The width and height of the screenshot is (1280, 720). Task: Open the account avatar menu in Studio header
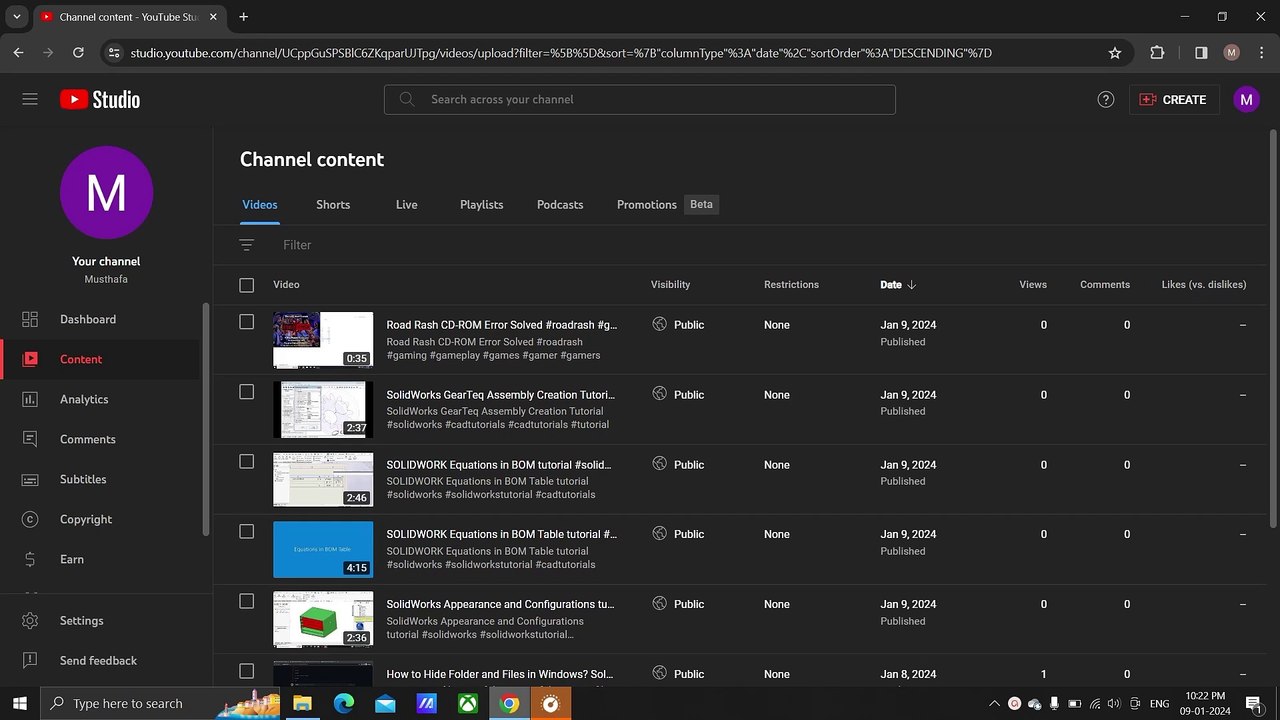[x=1246, y=99]
